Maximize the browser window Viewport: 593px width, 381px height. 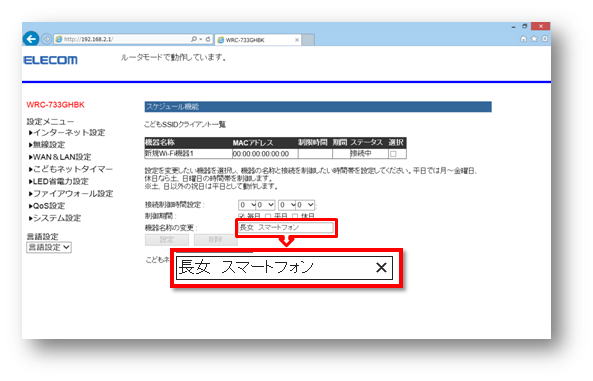[525, 26]
